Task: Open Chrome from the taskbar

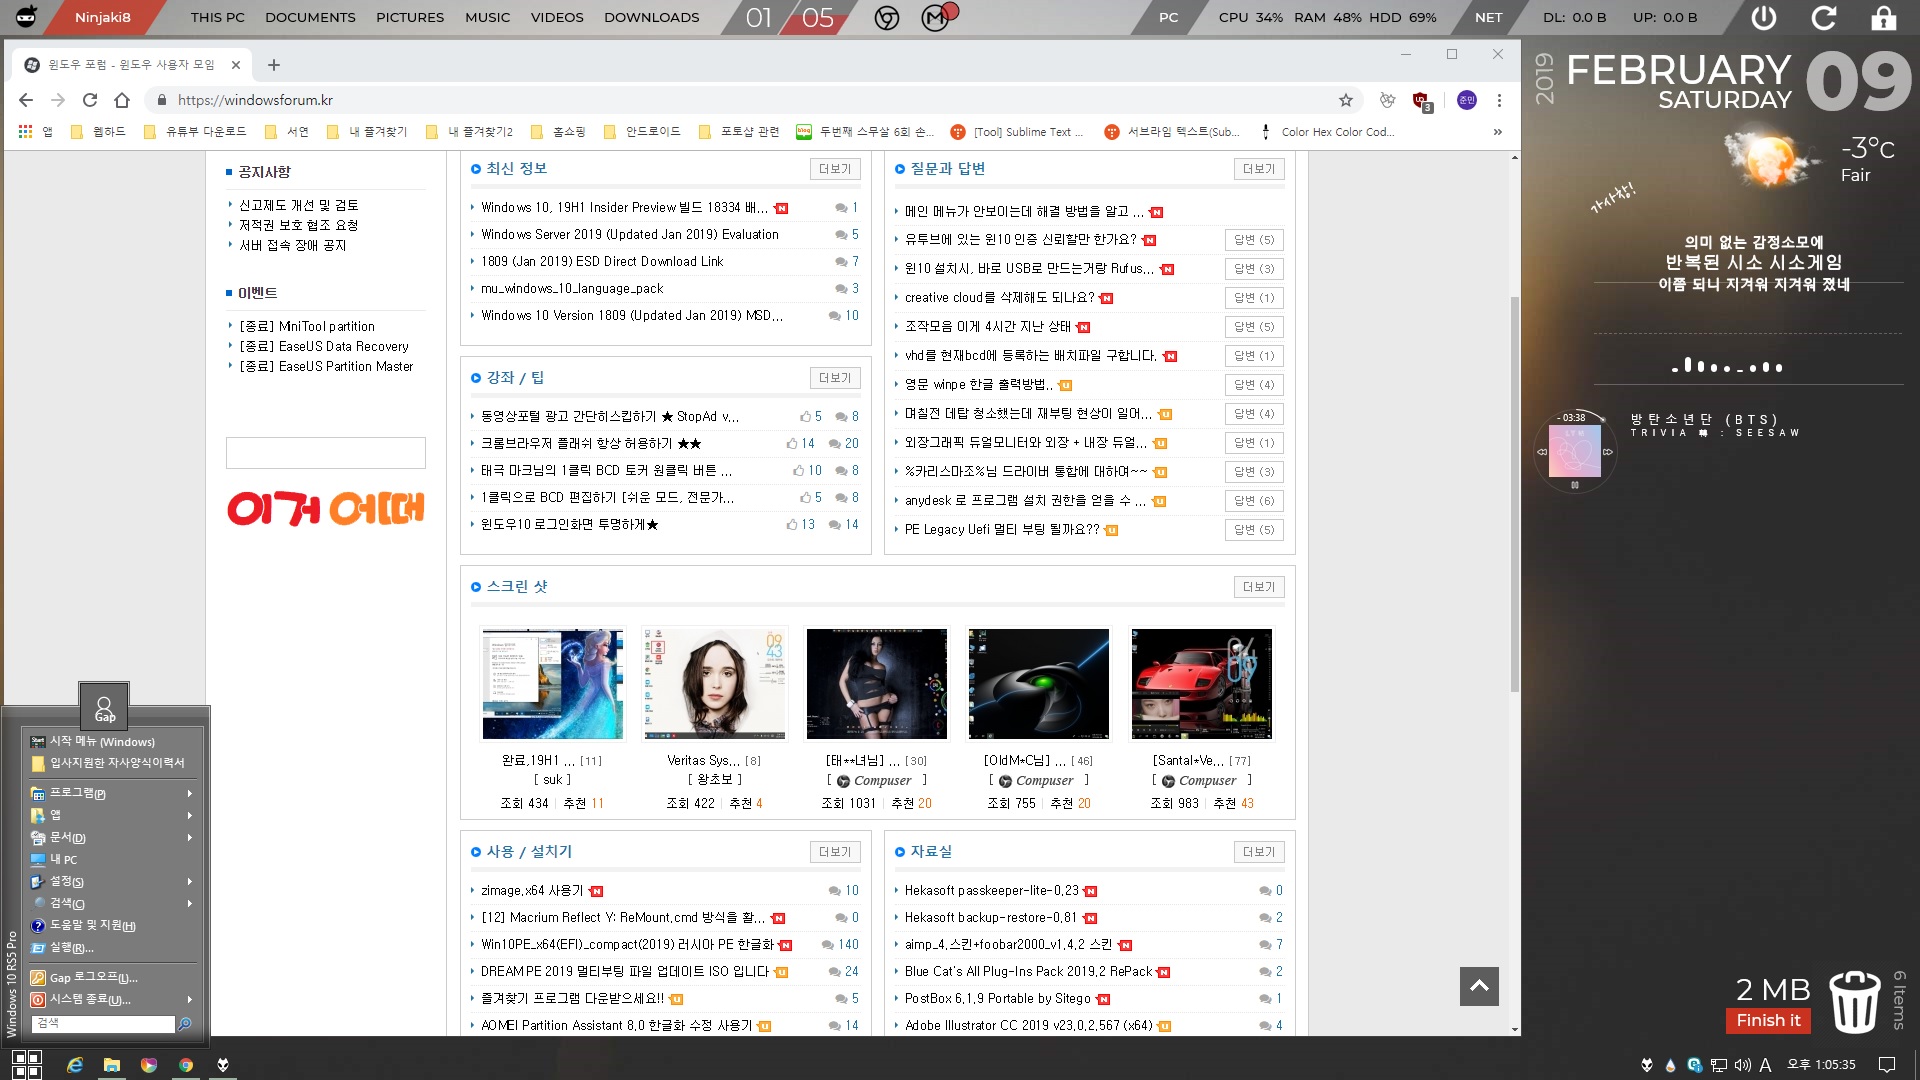Action: tap(186, 1065)
